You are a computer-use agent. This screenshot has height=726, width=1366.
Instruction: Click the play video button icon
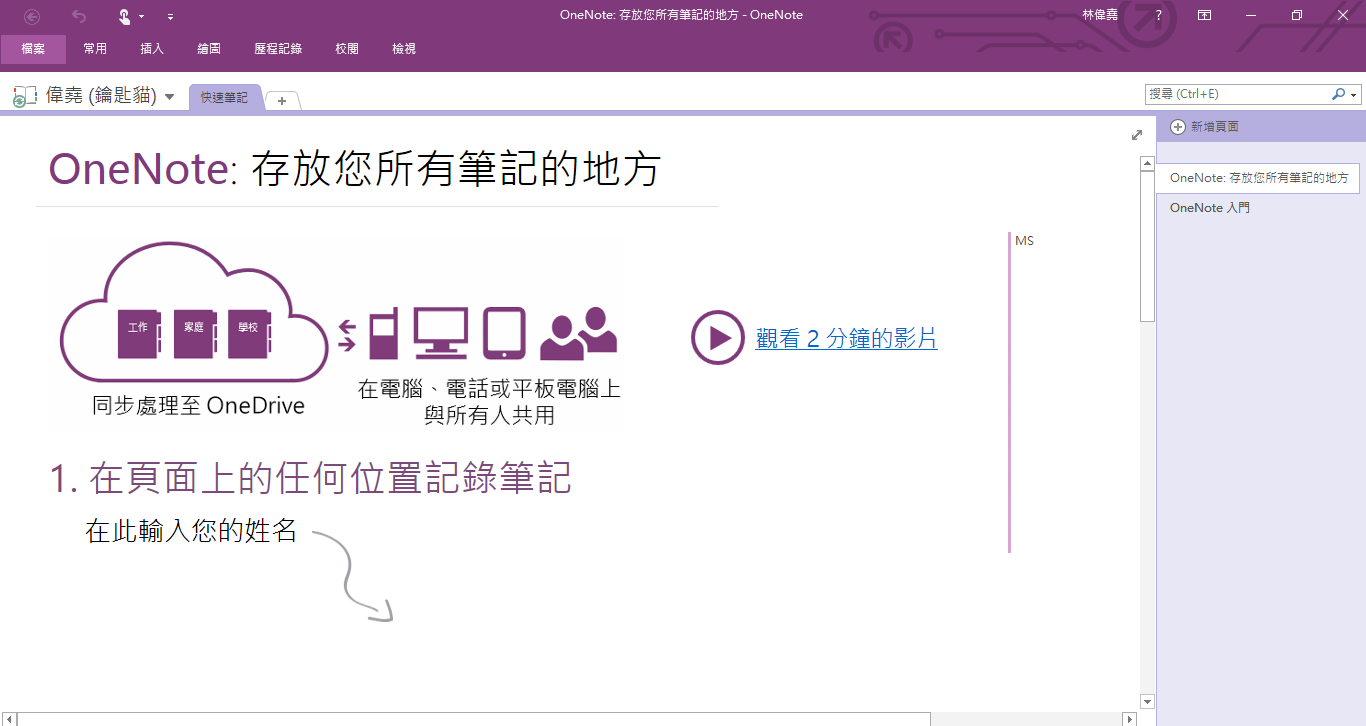(x=718, y=338)
